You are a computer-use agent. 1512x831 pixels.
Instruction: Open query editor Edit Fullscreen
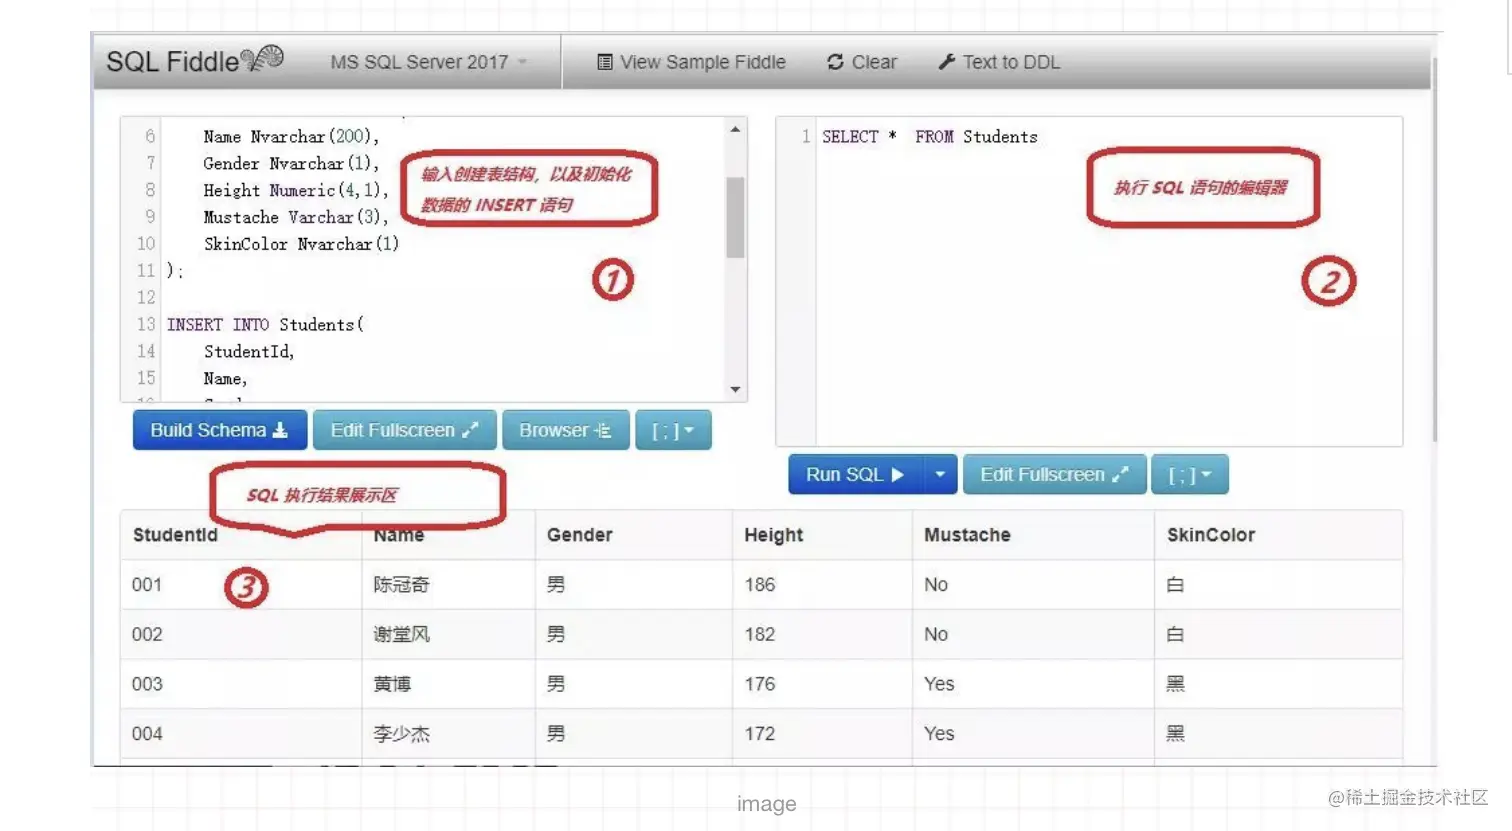[x=1054, y=475]
